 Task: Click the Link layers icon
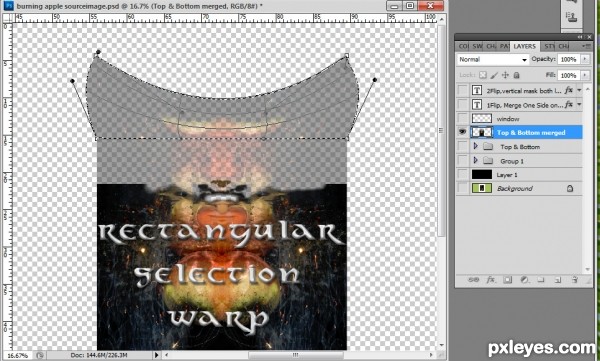[473, 280]
